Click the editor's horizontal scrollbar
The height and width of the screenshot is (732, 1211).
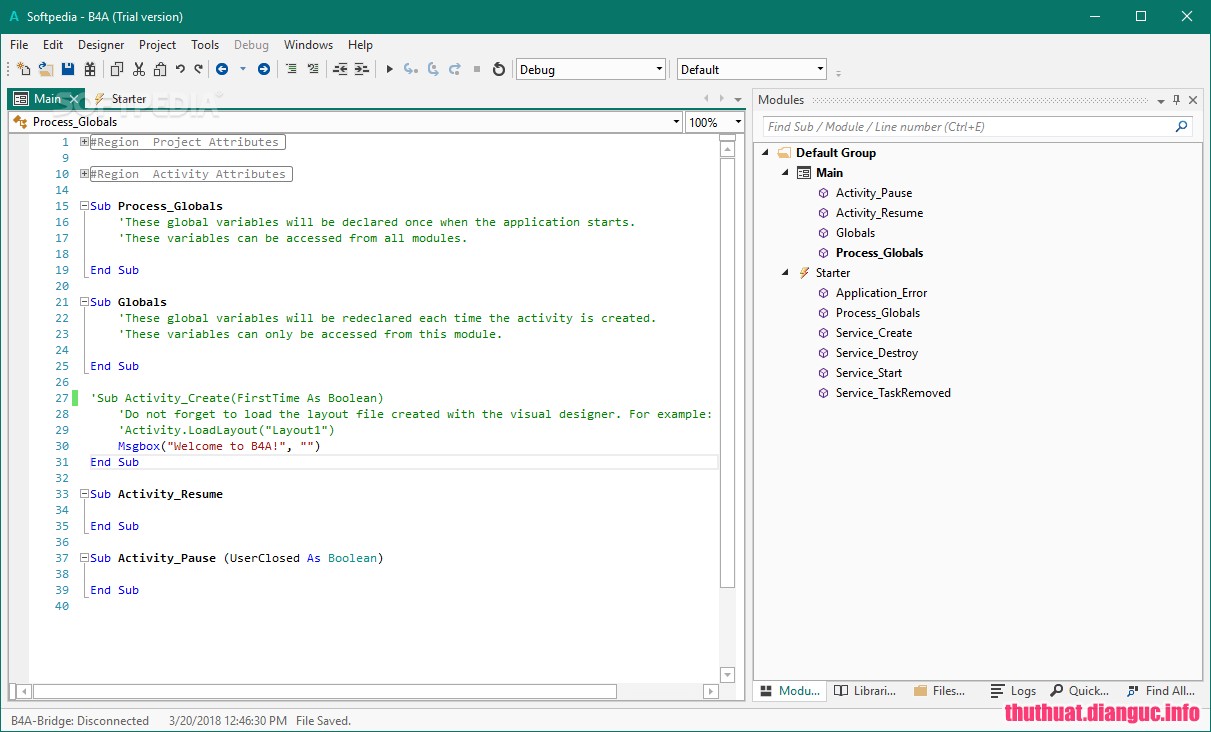[x=325, y=691]
